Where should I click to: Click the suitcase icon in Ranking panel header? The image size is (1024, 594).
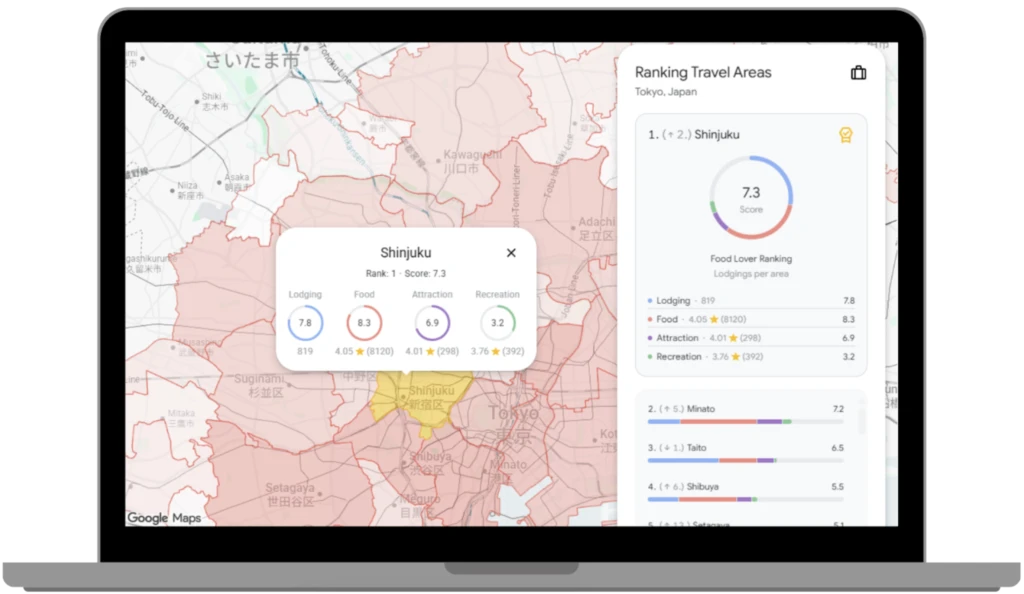click(857, 73)
